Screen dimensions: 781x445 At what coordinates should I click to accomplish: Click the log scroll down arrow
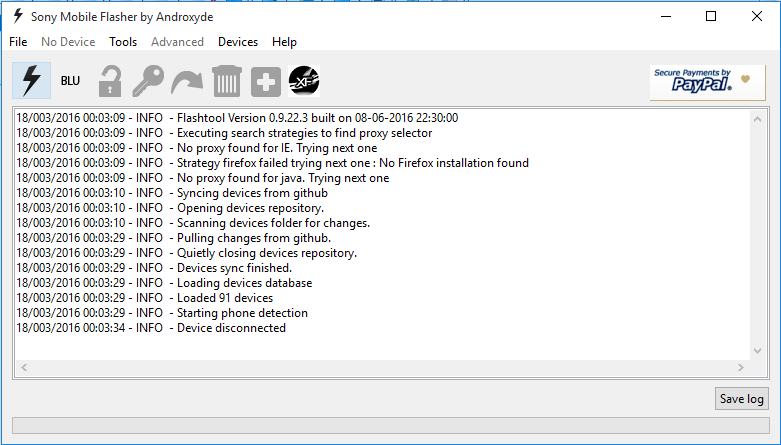pos(758,351)
